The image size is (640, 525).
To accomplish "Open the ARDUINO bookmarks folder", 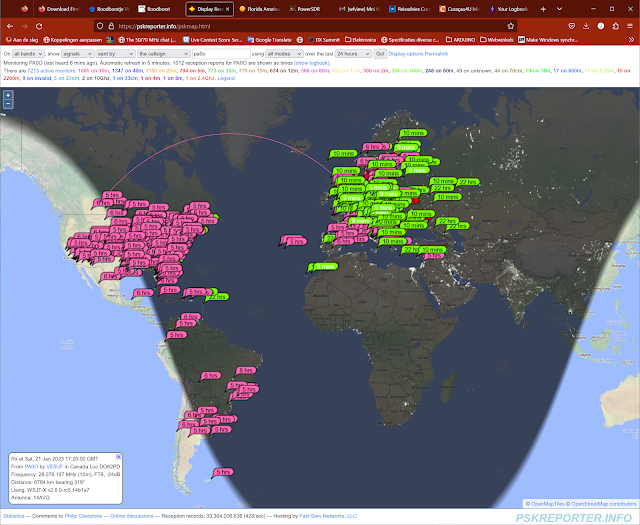I will [460, 40].
